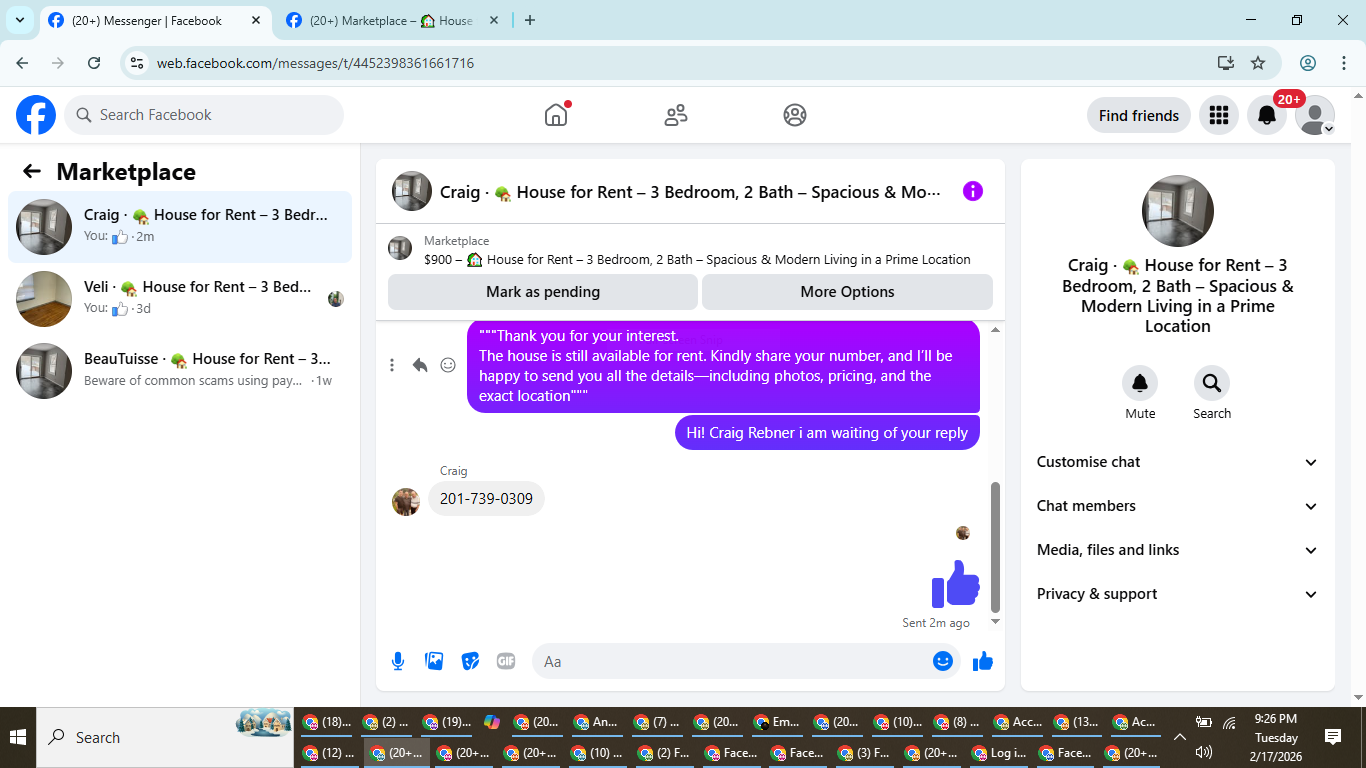Search in conversation magnifier
Screen dimensions: 1366x768
[x=1212, y=383]
